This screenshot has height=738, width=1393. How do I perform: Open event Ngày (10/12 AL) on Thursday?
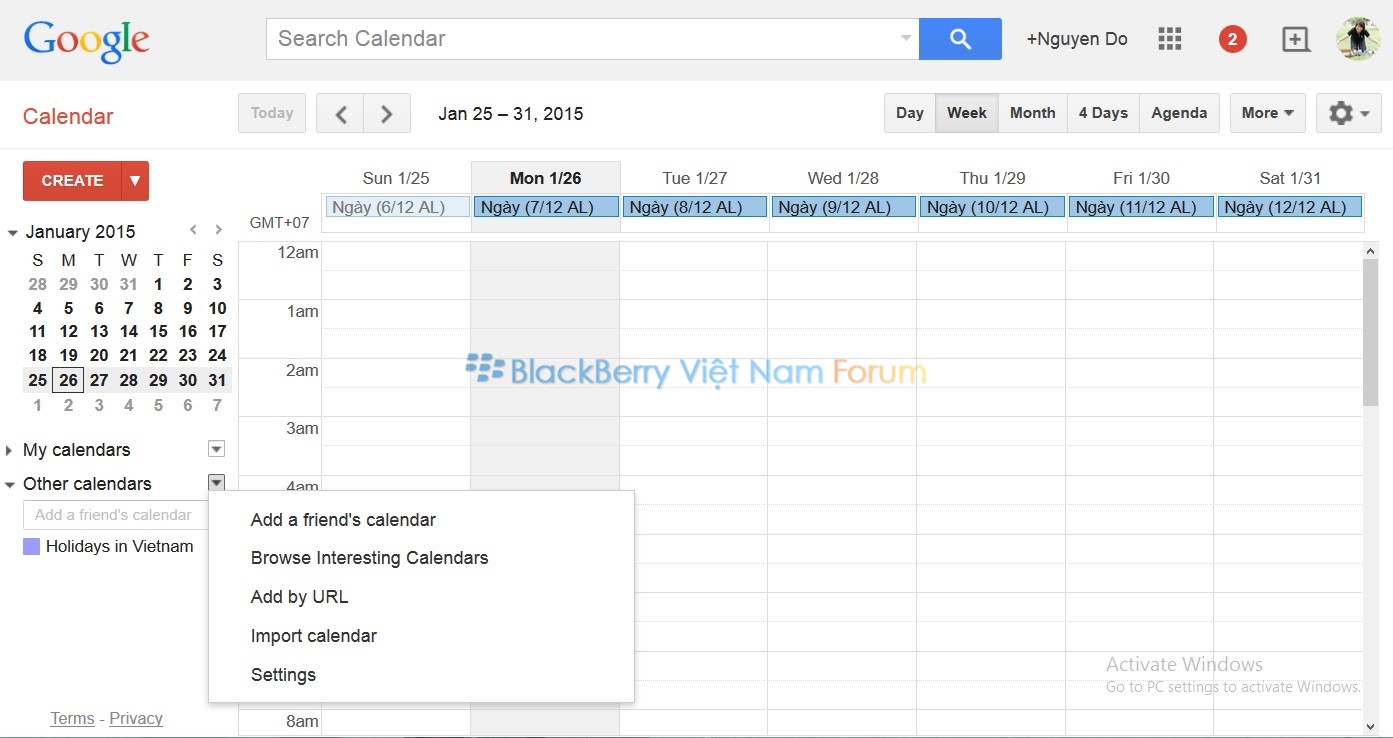pyautogui.click(x=992, y=207)
